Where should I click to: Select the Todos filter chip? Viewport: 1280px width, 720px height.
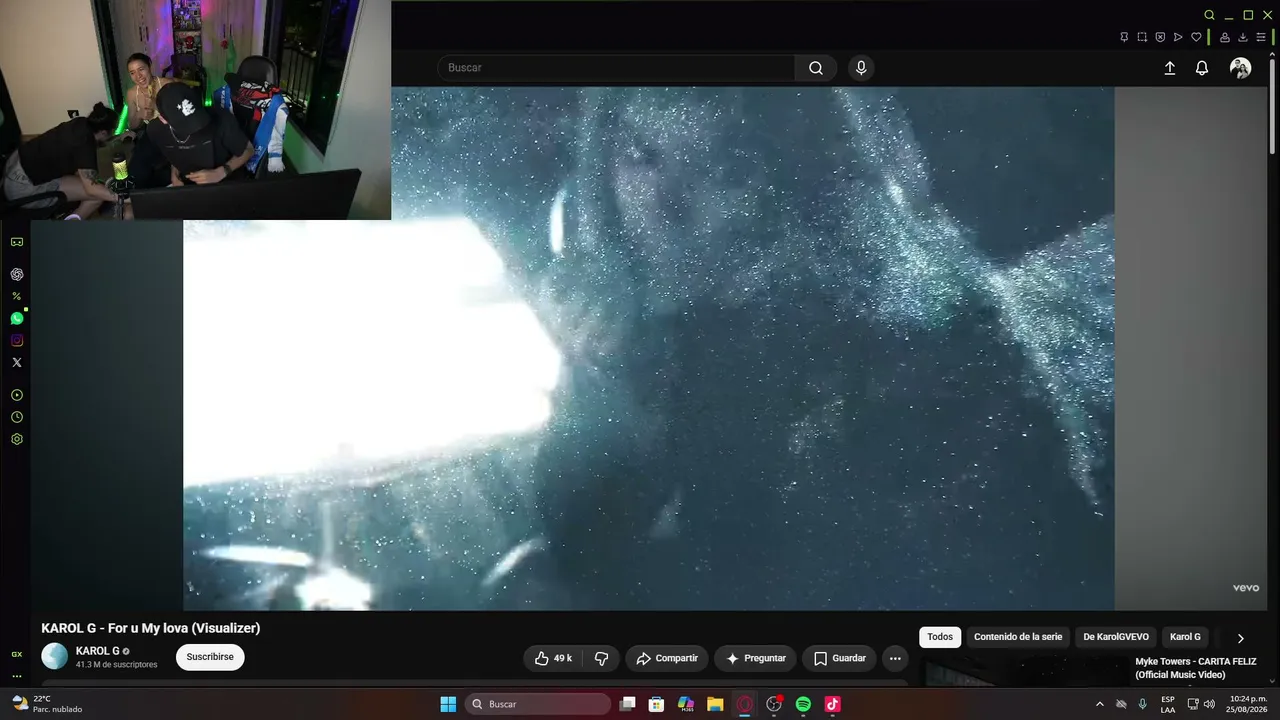pyautogui.click(x=940, y=637)
